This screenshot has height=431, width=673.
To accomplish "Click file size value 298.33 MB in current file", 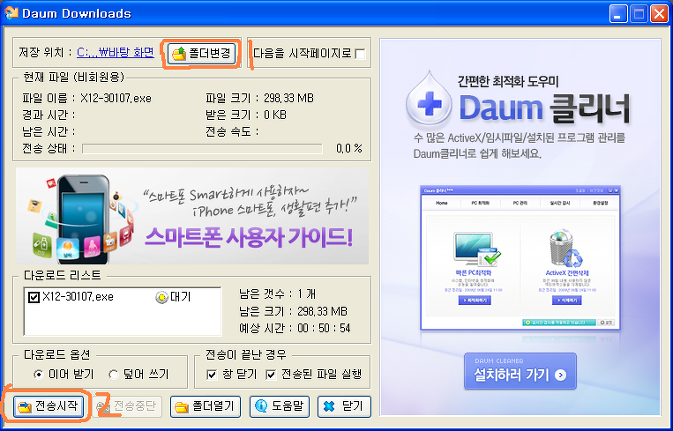I will [x=288, y=98].
